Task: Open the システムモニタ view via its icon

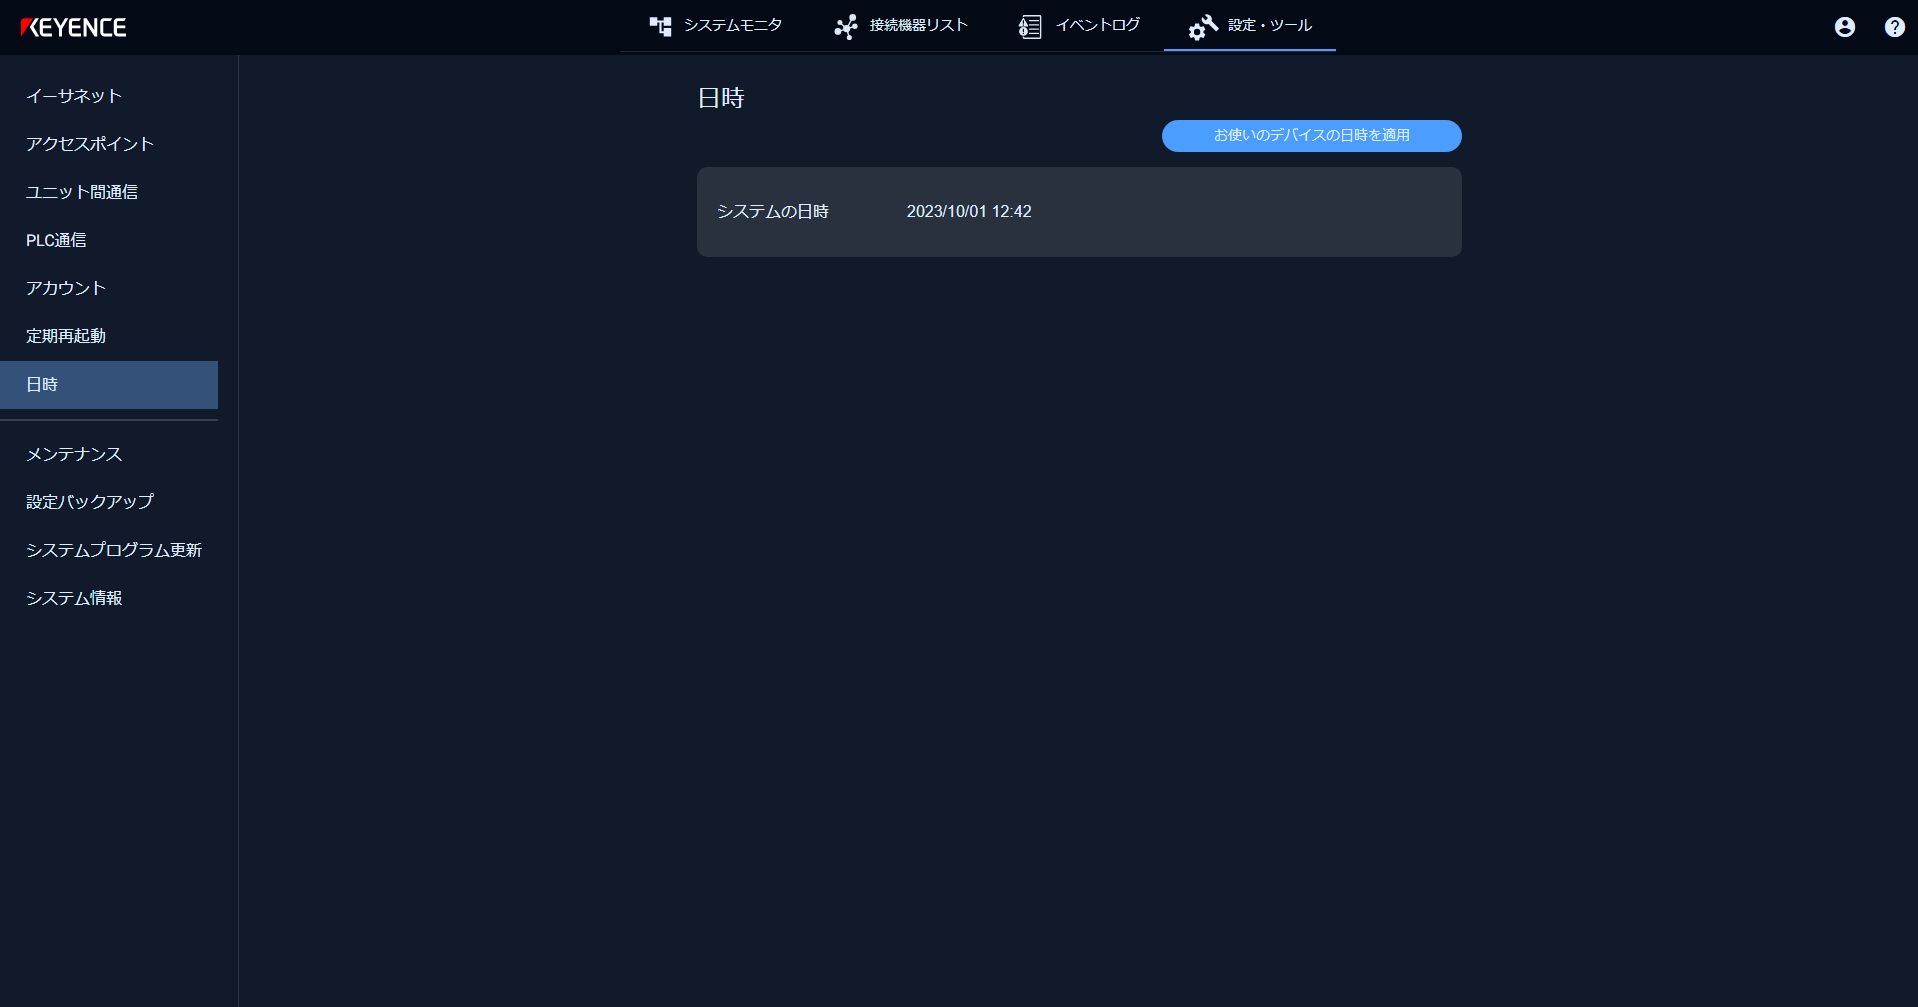Action: pos(660,27)
